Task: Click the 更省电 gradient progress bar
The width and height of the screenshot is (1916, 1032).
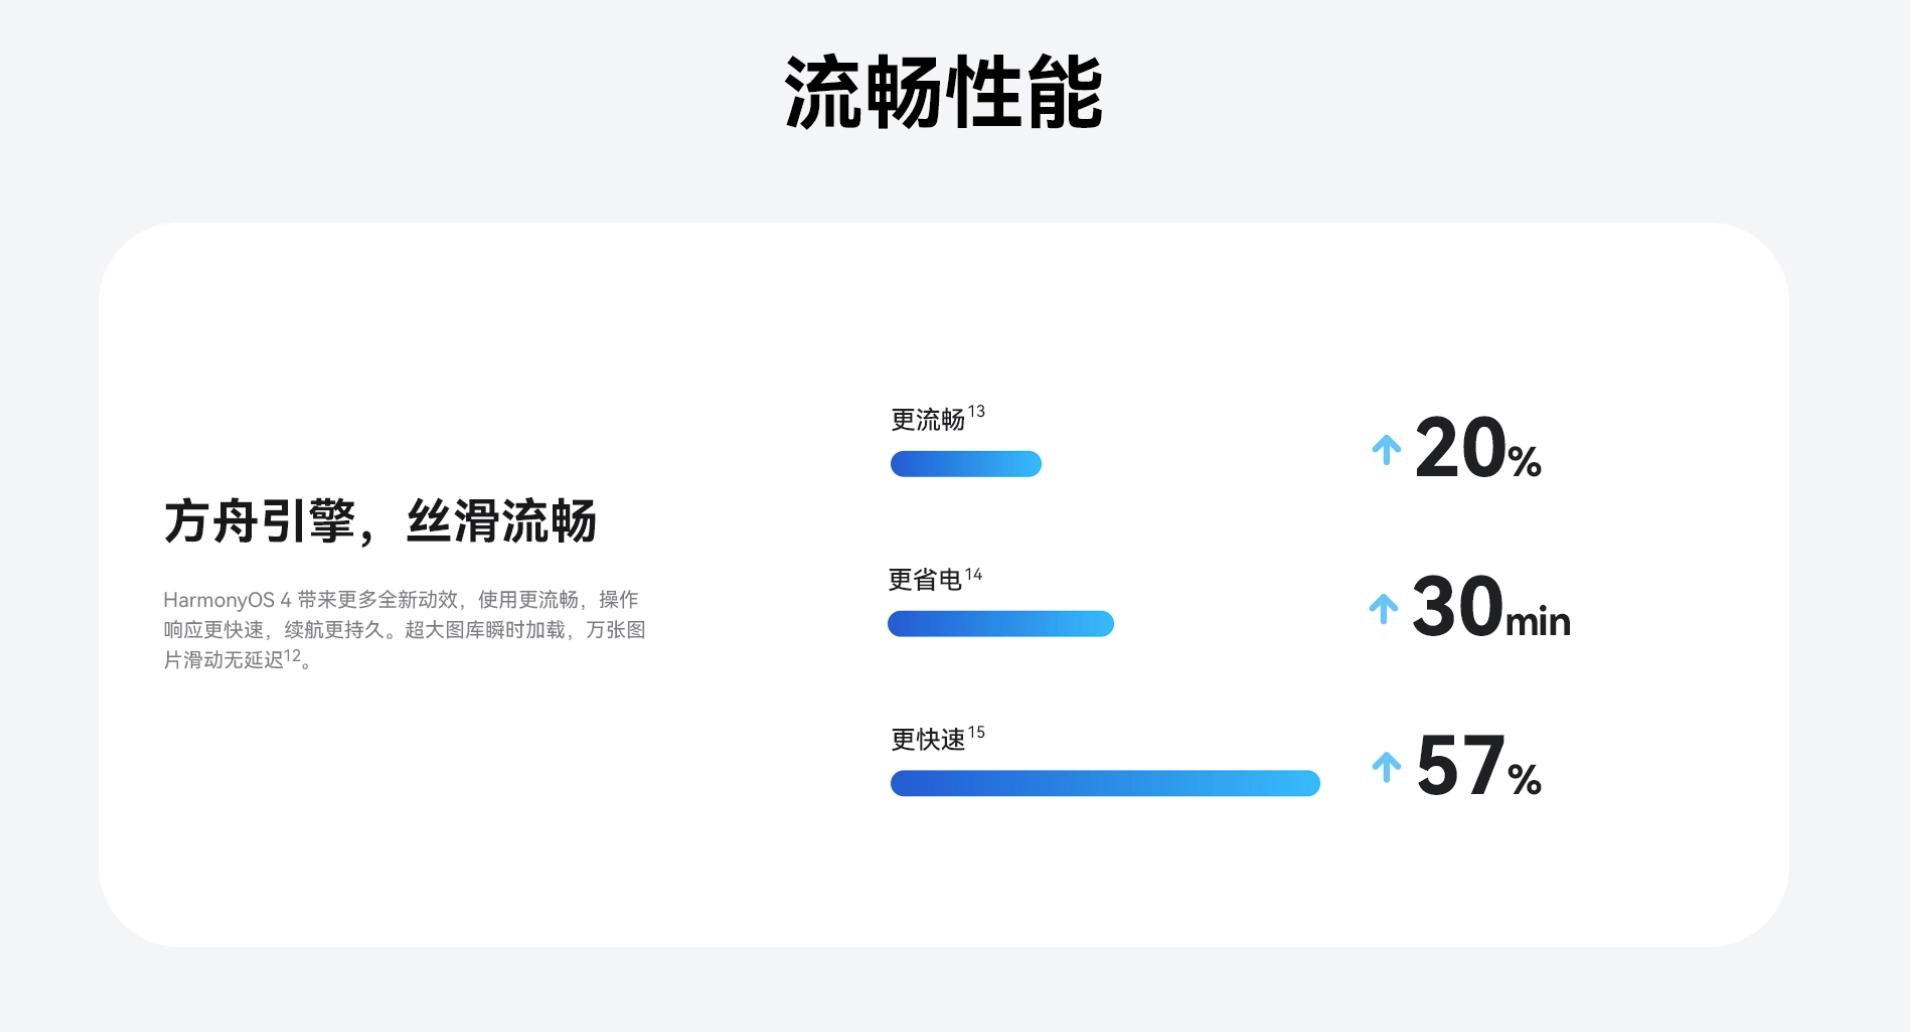Action: tap(1000, 624)
